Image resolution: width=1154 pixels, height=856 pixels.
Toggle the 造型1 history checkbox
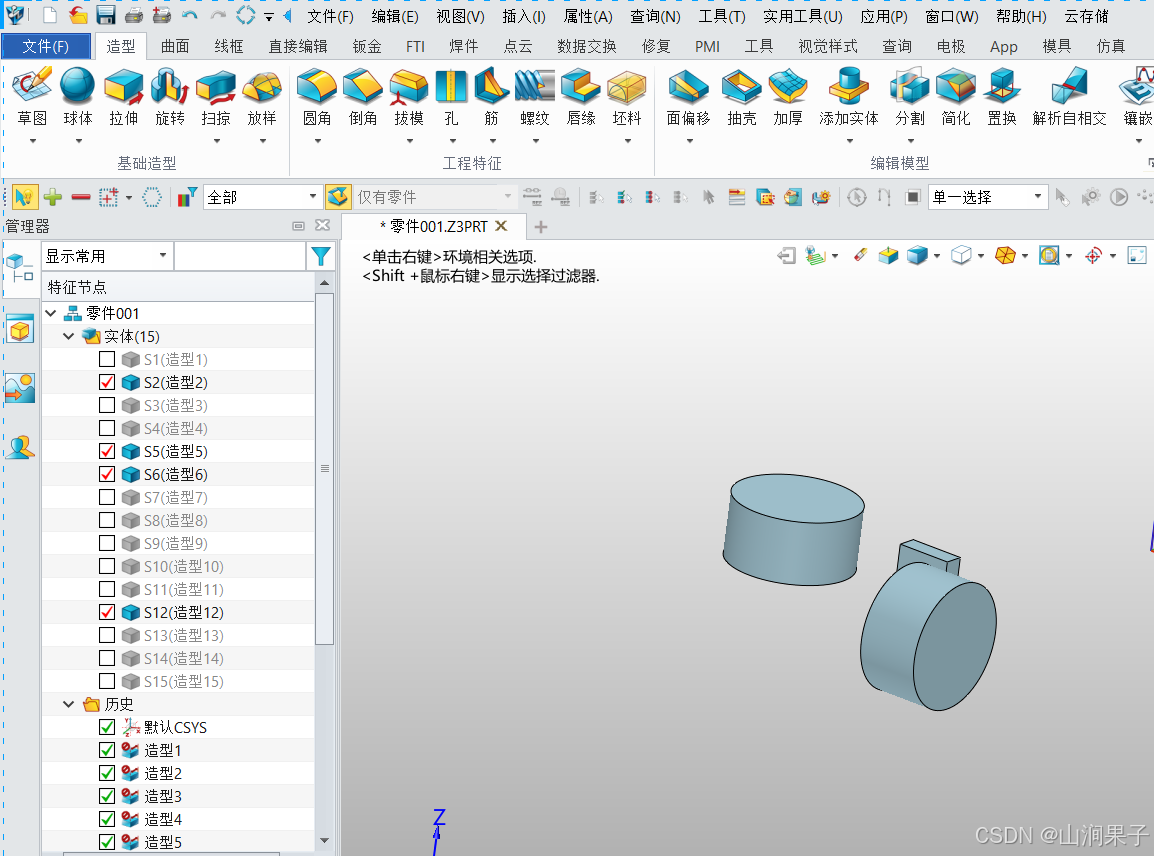[107, 750]
